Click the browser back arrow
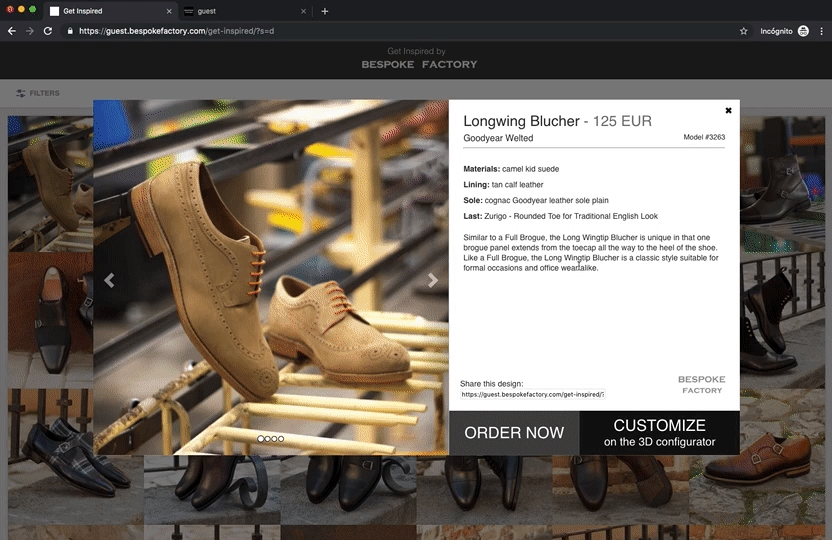Viewport: 832px width, 540px height. tap(12, 31)
